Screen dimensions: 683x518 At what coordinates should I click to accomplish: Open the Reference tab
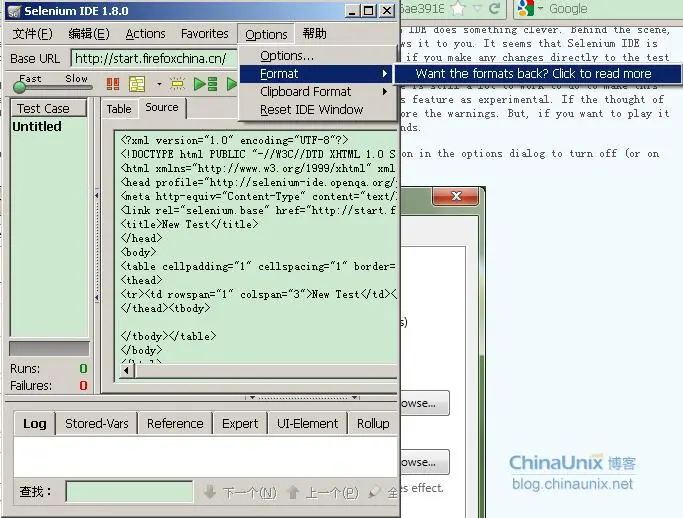[175, 423]
